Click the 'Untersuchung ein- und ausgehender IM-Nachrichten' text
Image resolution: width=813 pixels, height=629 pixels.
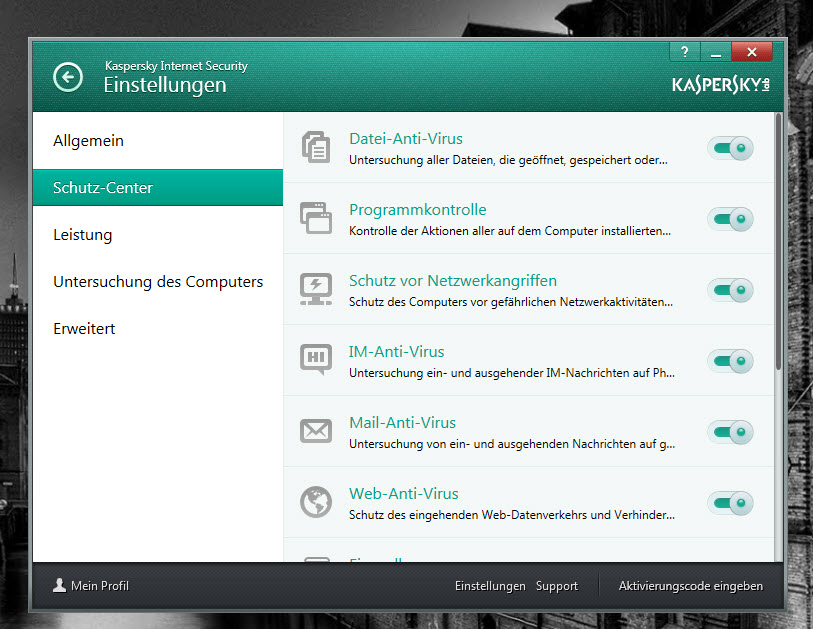point(512,373)
